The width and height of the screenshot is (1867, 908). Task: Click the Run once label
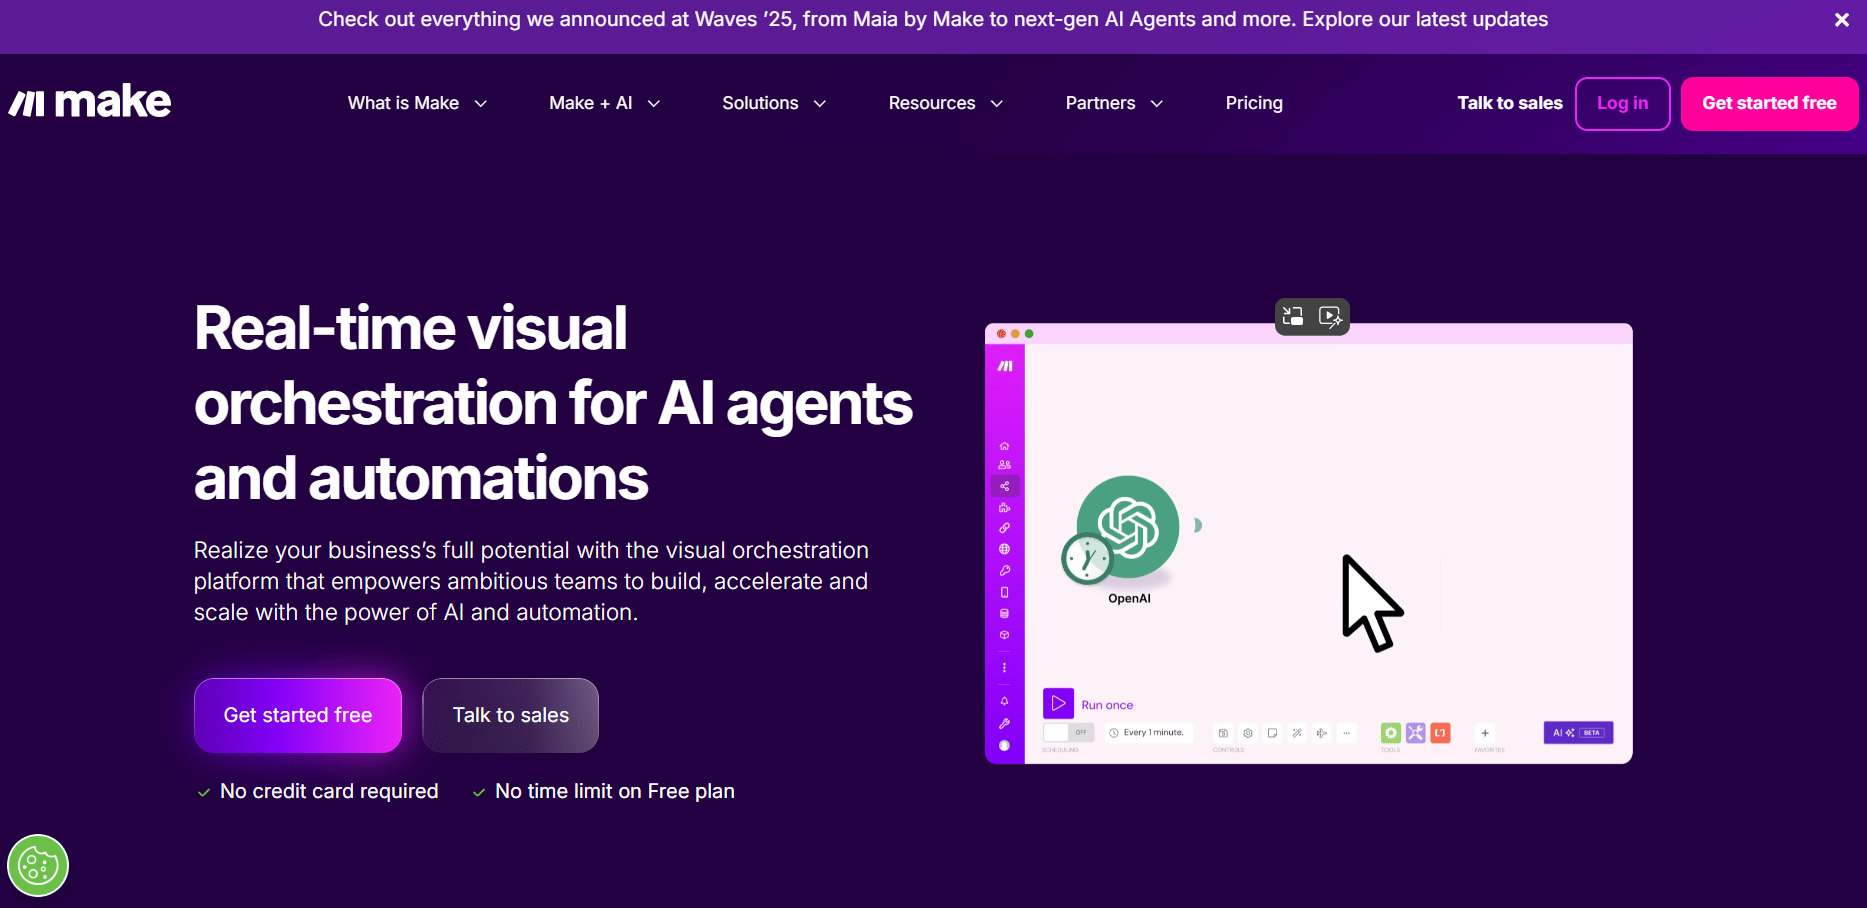click(1107, 705)
